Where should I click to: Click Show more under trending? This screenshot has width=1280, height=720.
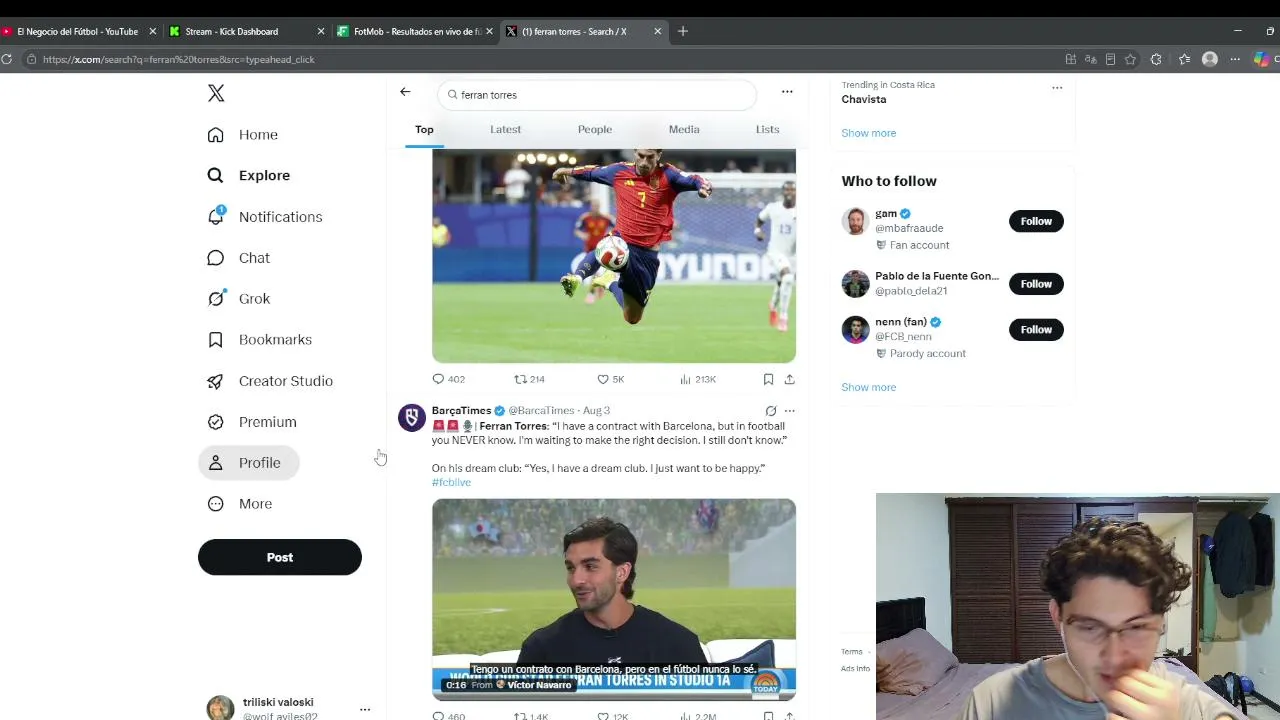click(x=868, y=133)
